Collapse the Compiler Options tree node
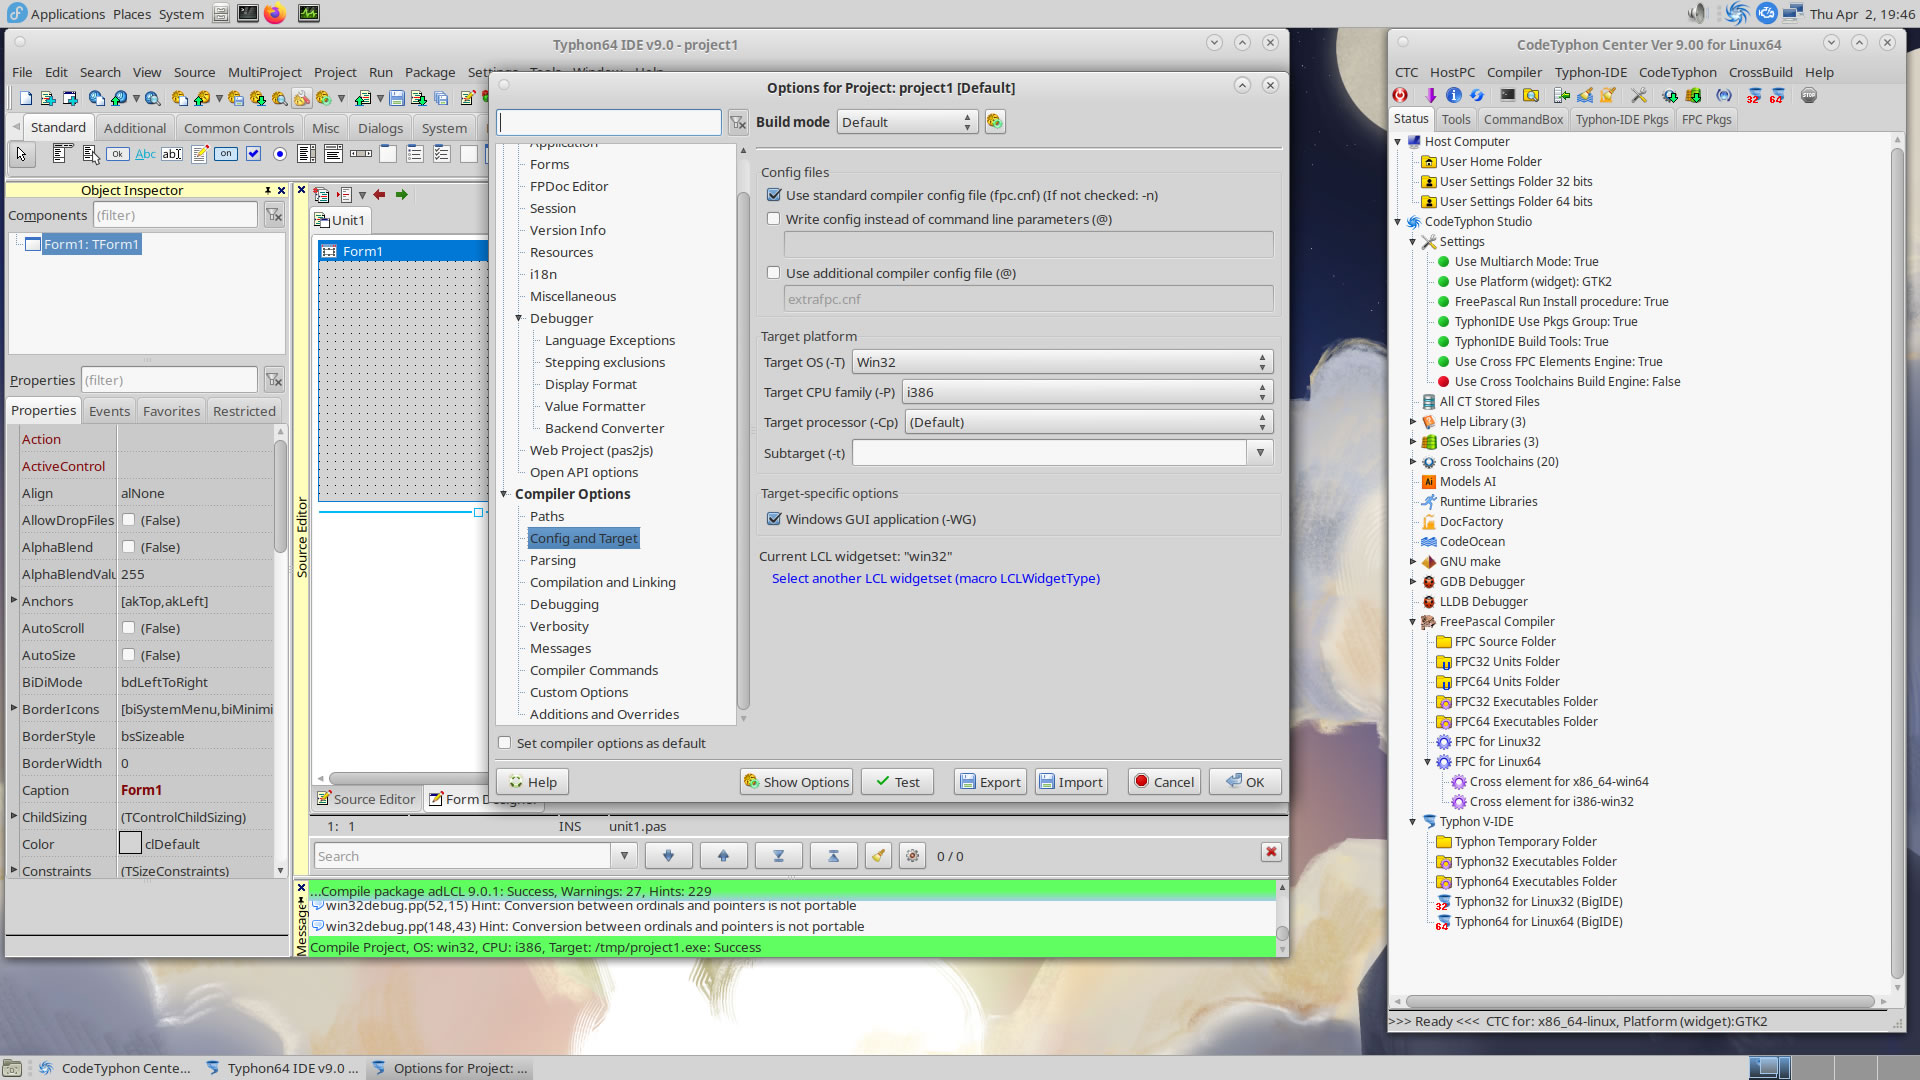The width and height of the screenshot is (1920, 1080). [x=504, y=494]
